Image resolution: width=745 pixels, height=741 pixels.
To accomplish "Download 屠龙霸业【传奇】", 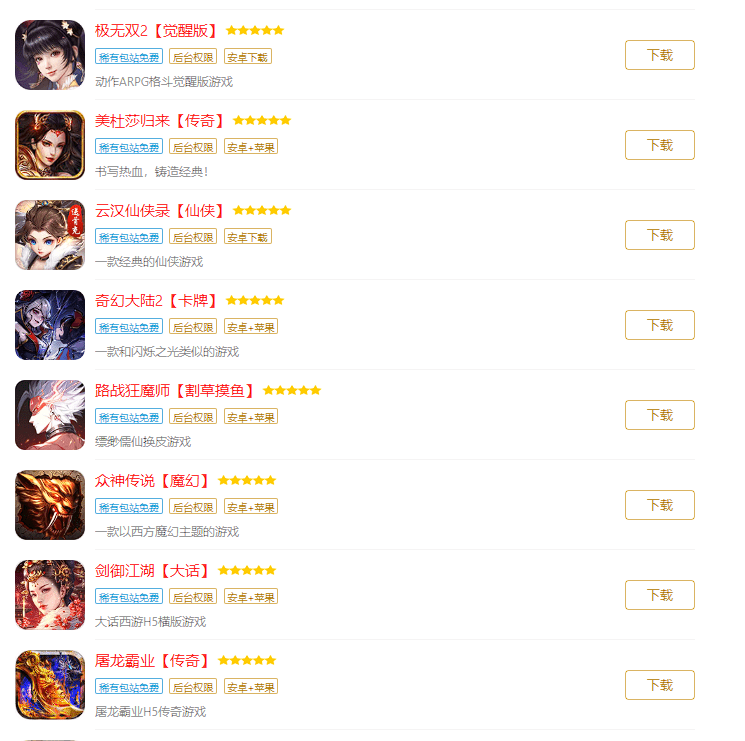I will [x=659, y=685].
